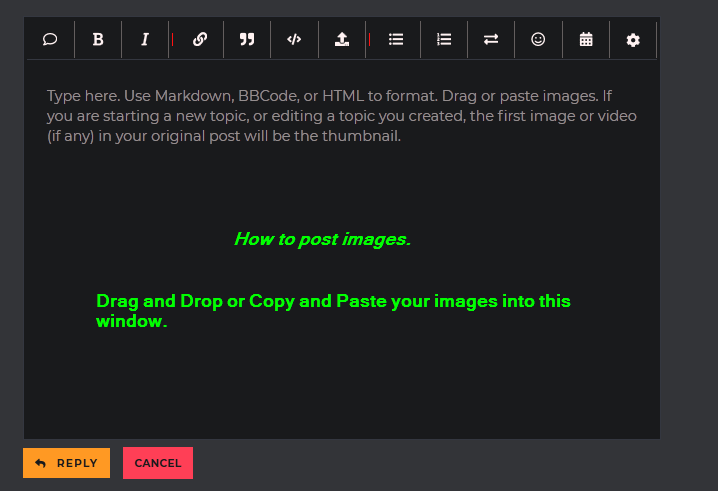This screenshot has height=491, width=718.
Task: Click the red Cancel button
Action: (158, 463)
